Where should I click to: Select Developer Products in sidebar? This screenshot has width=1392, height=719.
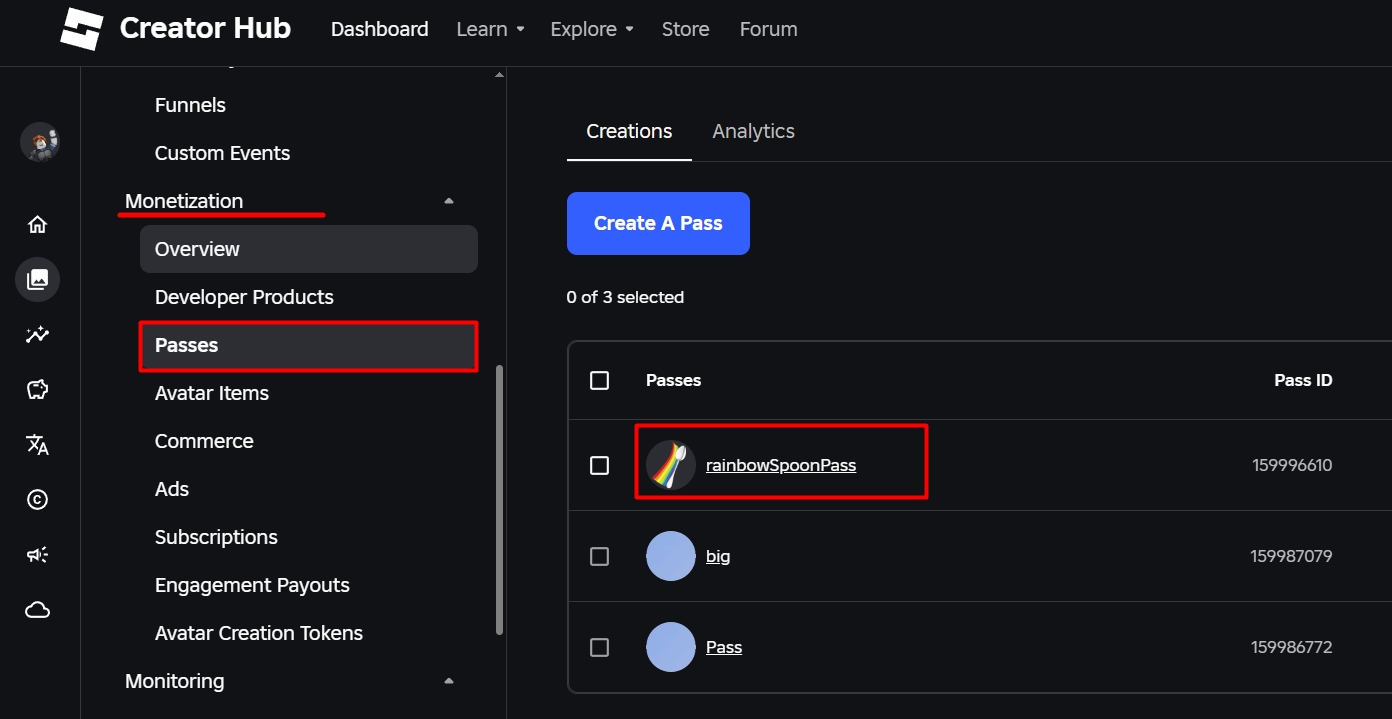tap(244, 297)
